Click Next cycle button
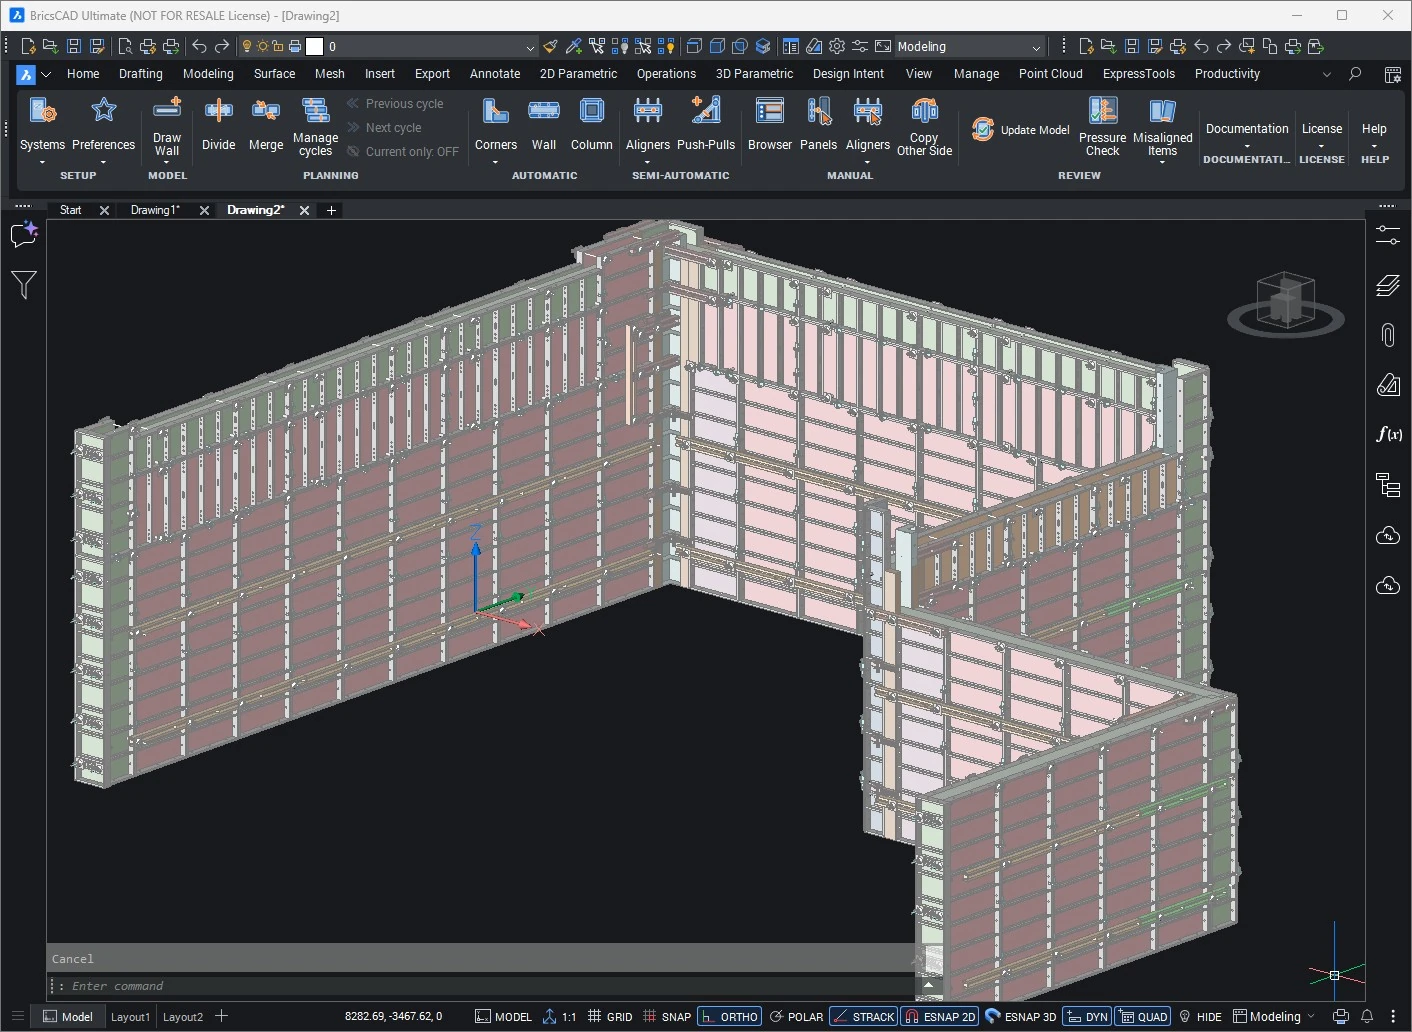Screen dimensions: 1412x1032 pyautogui.click(x=384, y=128)
